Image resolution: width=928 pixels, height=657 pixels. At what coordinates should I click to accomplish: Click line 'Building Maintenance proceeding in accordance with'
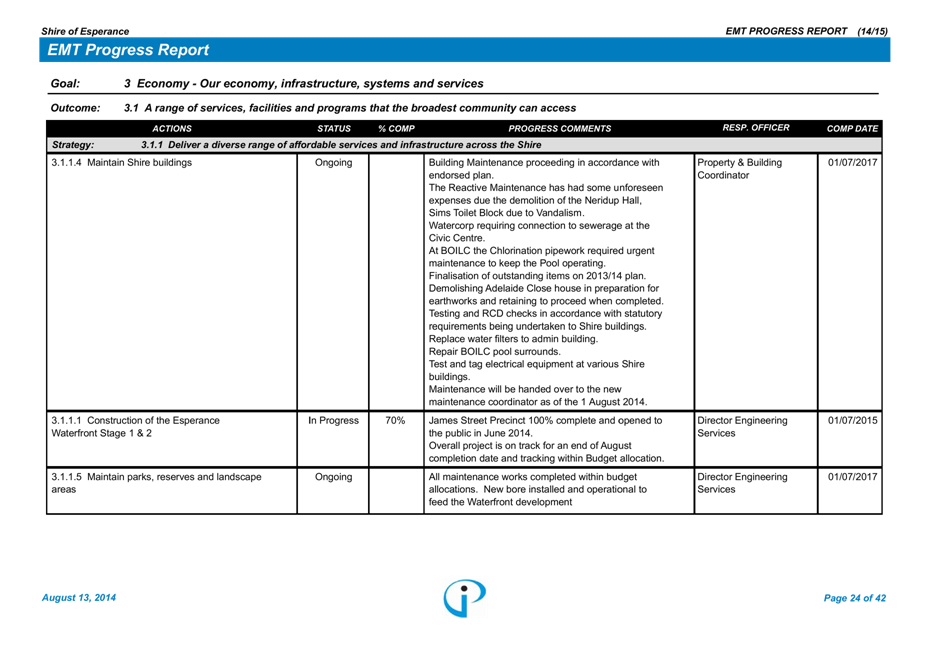[544, 162]
